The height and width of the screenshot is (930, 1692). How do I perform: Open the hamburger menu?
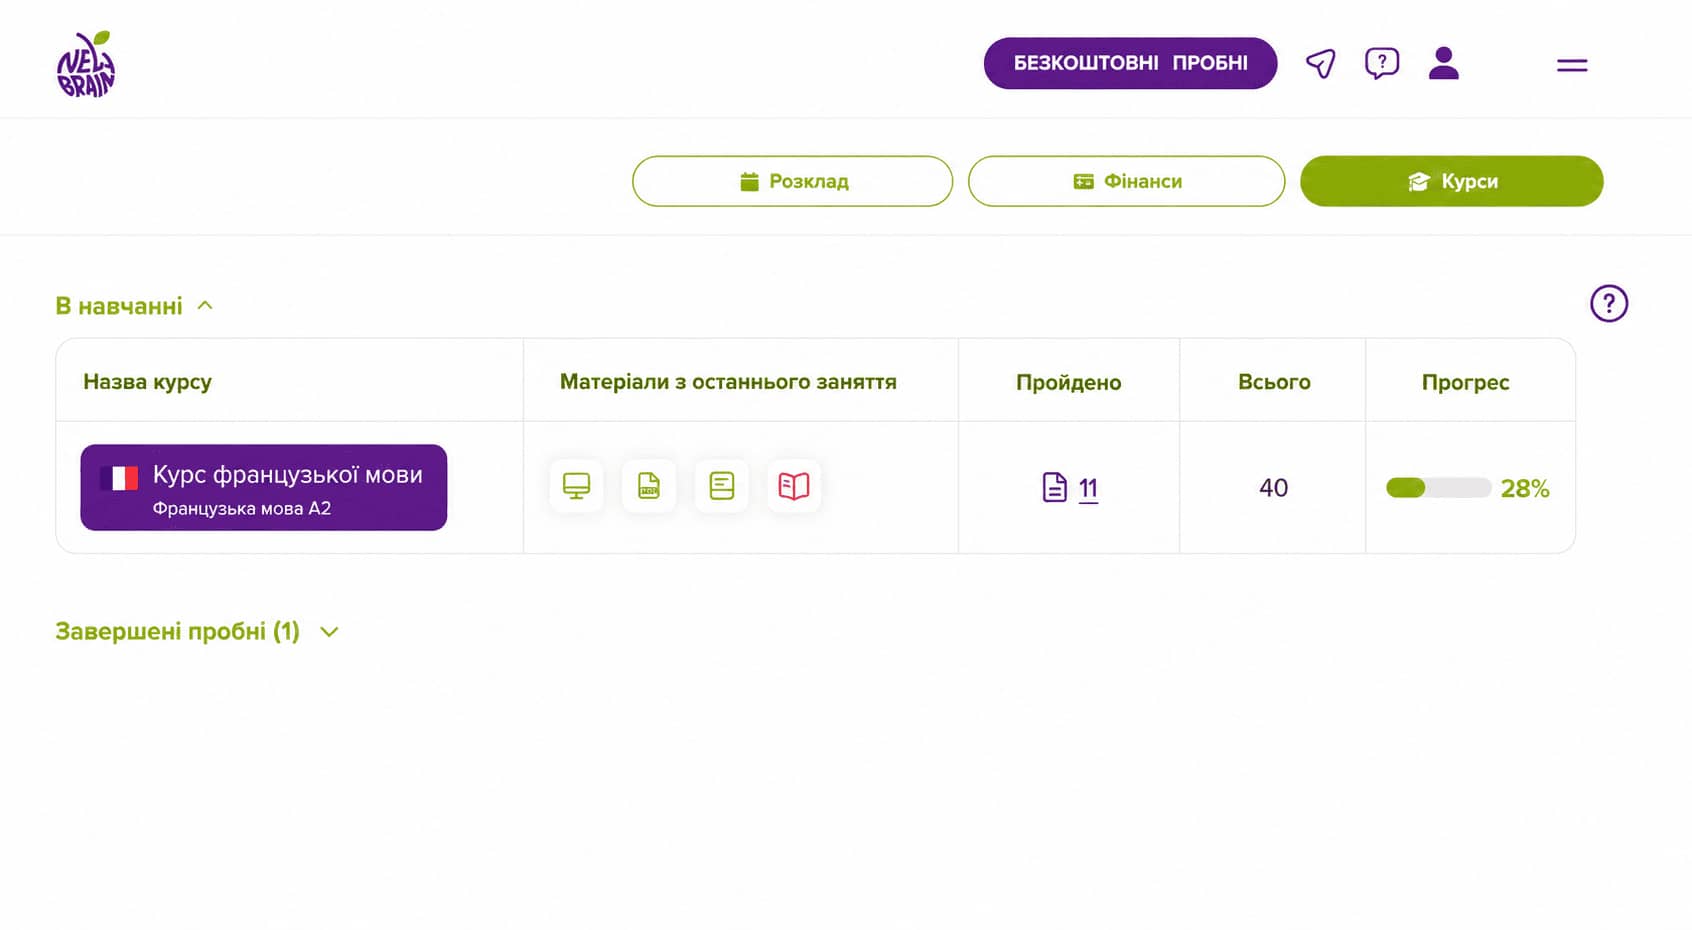click(x=1572, y=65)
